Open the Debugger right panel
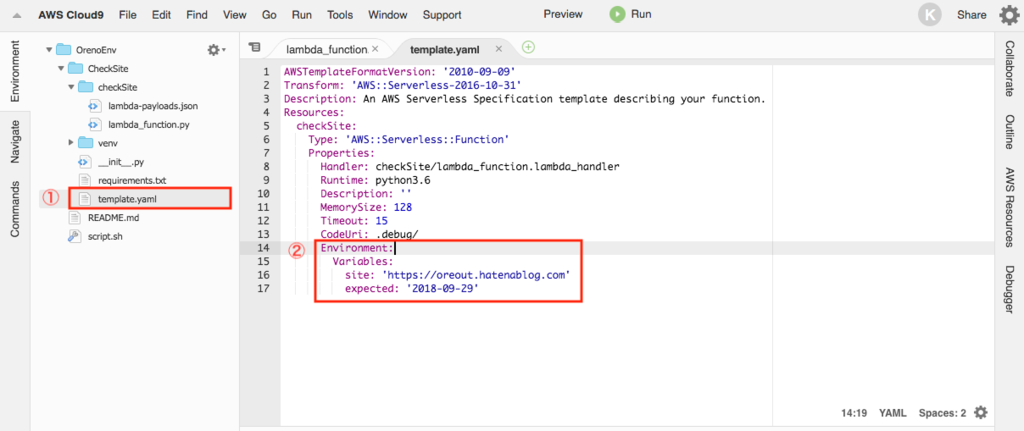The image size is (1024, 431). (1009, 289)
